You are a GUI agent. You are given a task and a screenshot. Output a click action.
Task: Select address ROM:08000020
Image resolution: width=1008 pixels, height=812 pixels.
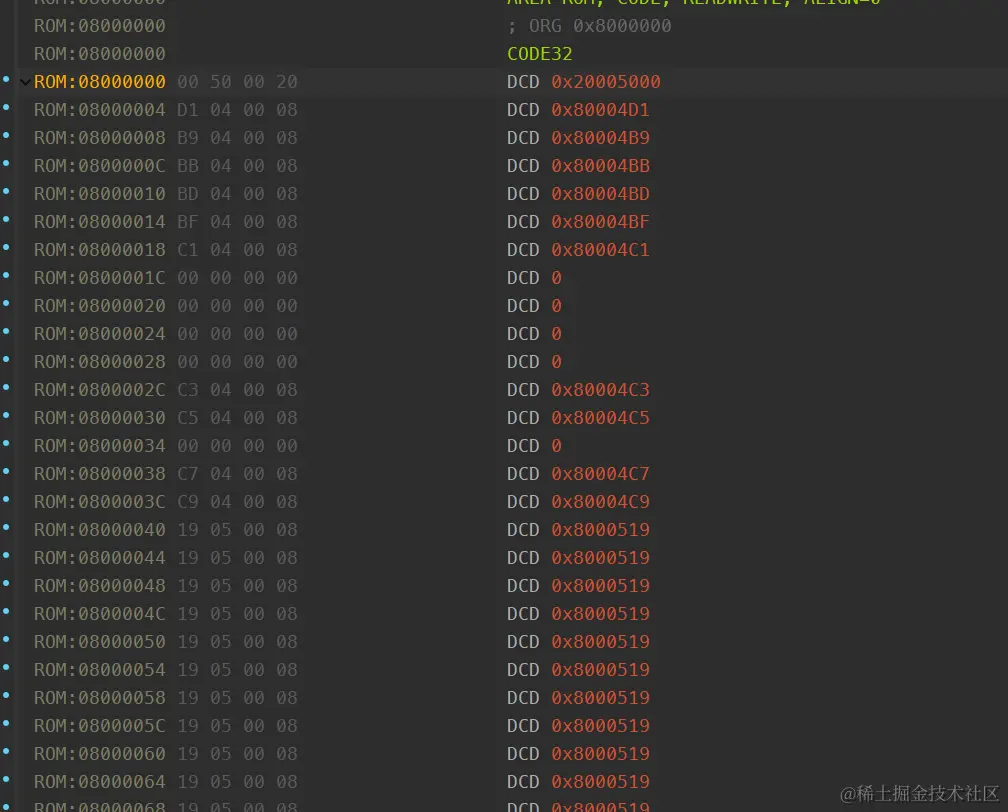click(x=100, y=305)
